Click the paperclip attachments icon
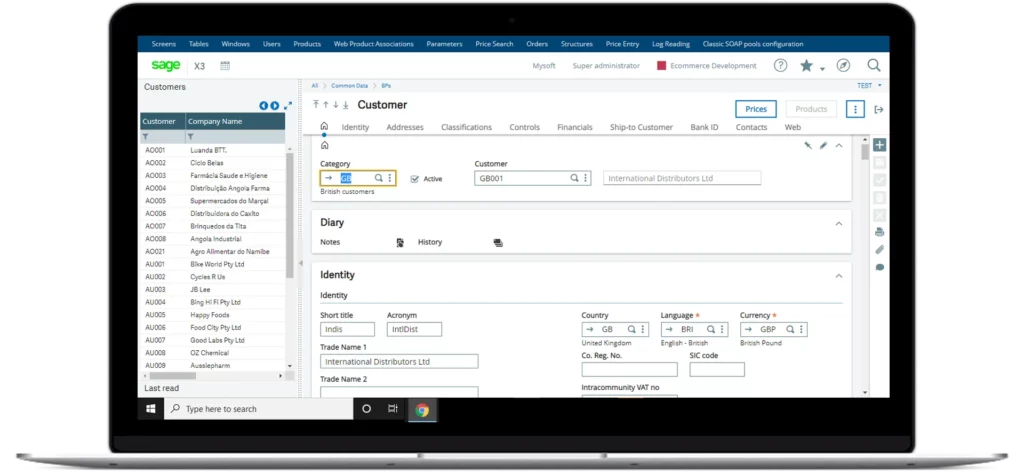This screenshot has height=473, width=1024. pos(880,250)
